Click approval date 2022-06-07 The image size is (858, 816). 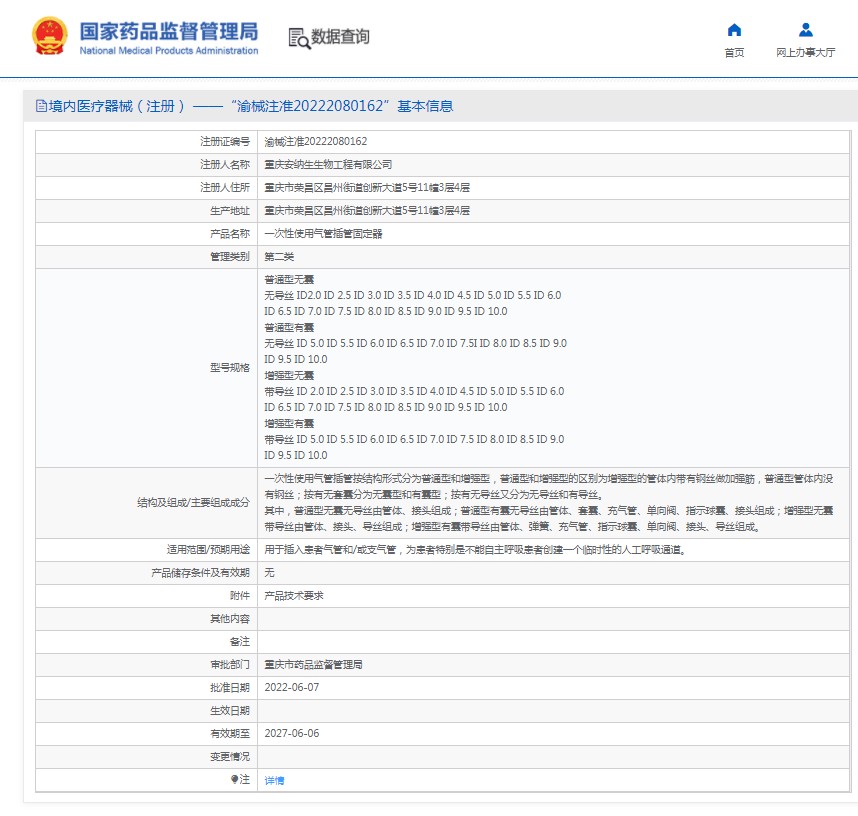[x=292, y=687]
